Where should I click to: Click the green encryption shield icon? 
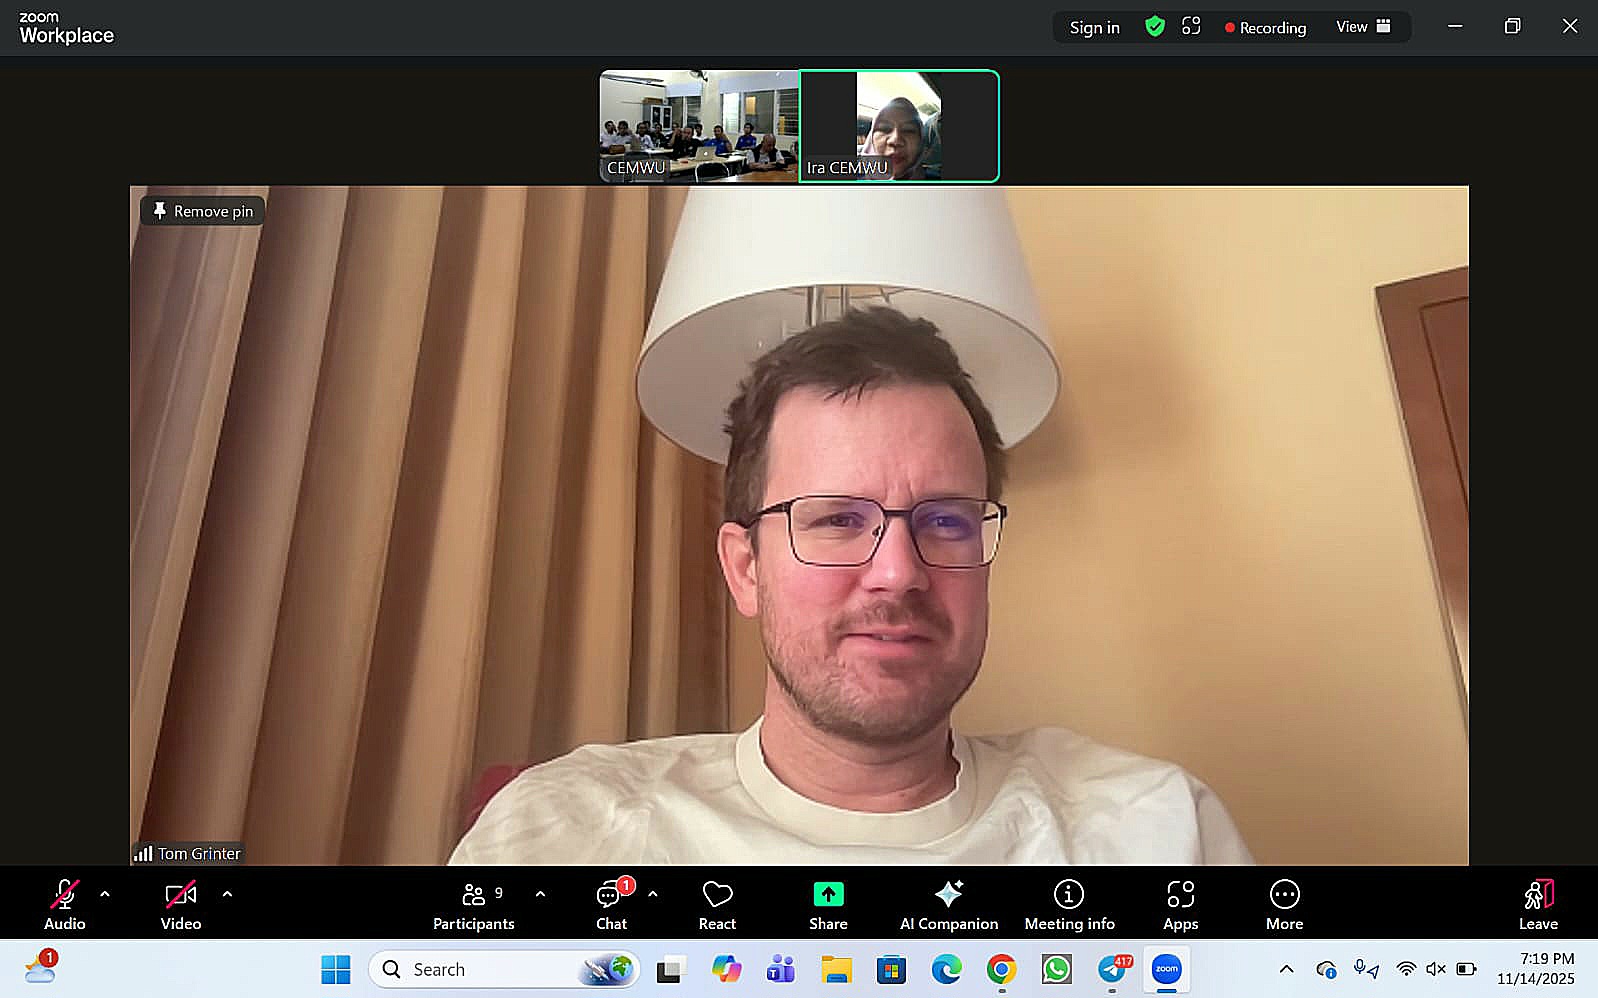pyautogui.click(x=1155, y=27)
